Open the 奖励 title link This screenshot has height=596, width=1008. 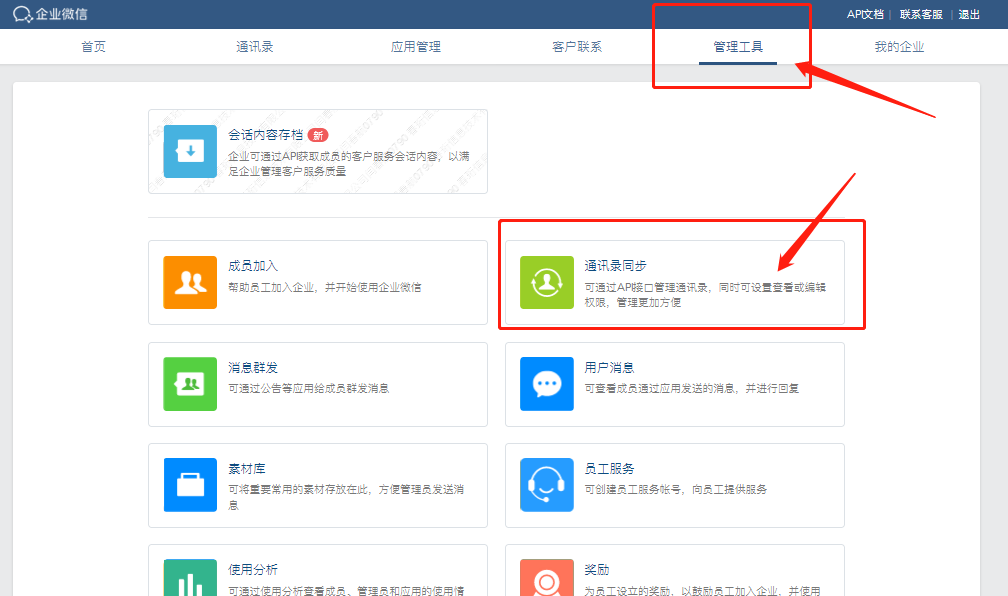coord(597,570)
